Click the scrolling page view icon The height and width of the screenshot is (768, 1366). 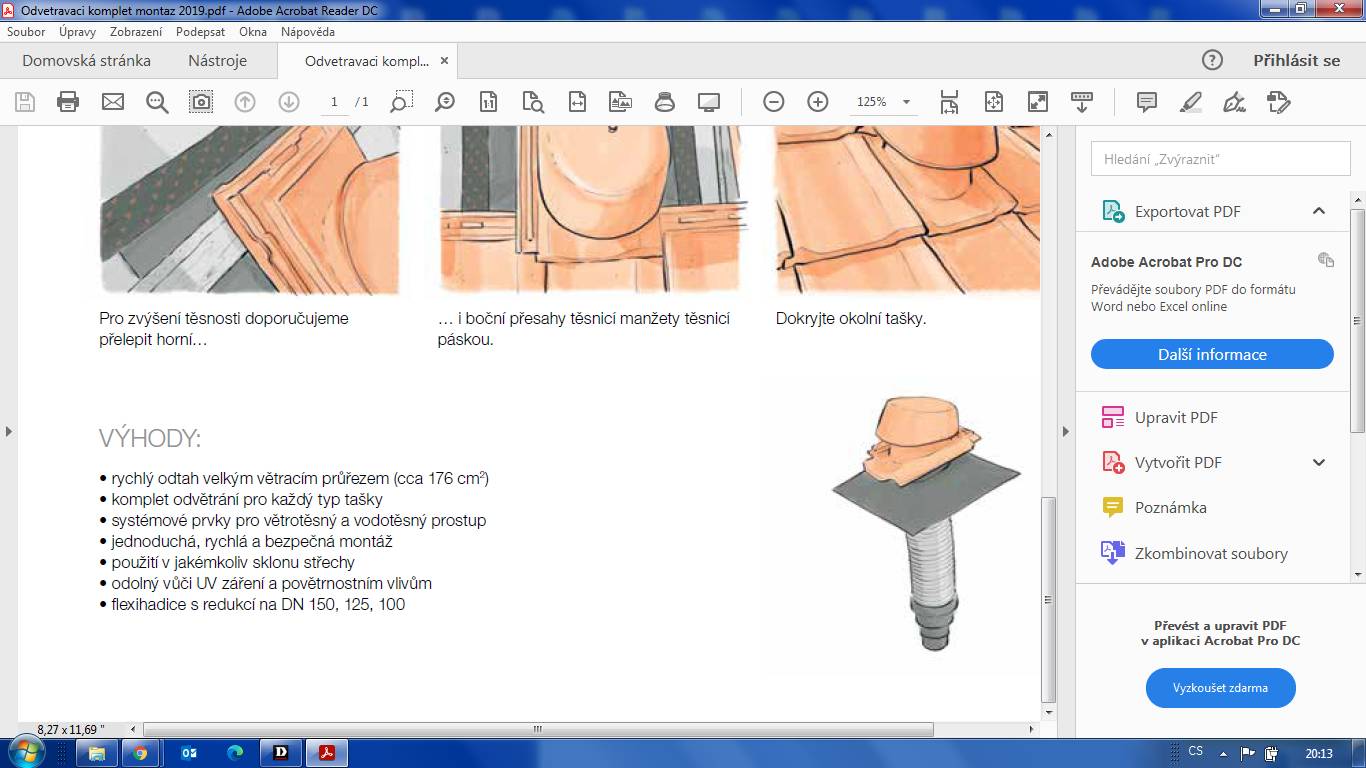pos(949,102)
